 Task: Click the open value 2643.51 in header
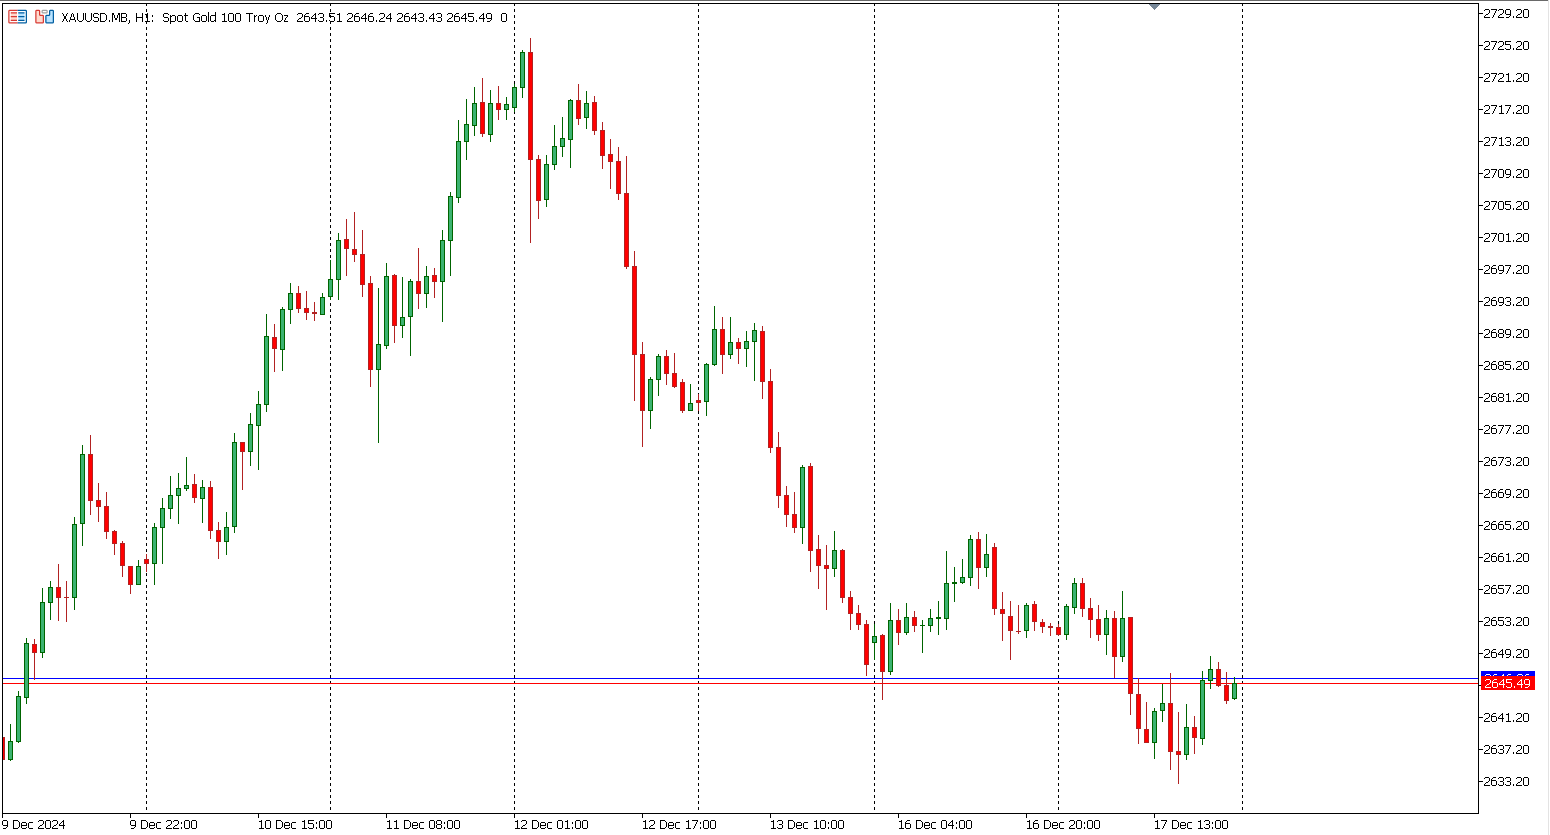click(x=319, y=17)
